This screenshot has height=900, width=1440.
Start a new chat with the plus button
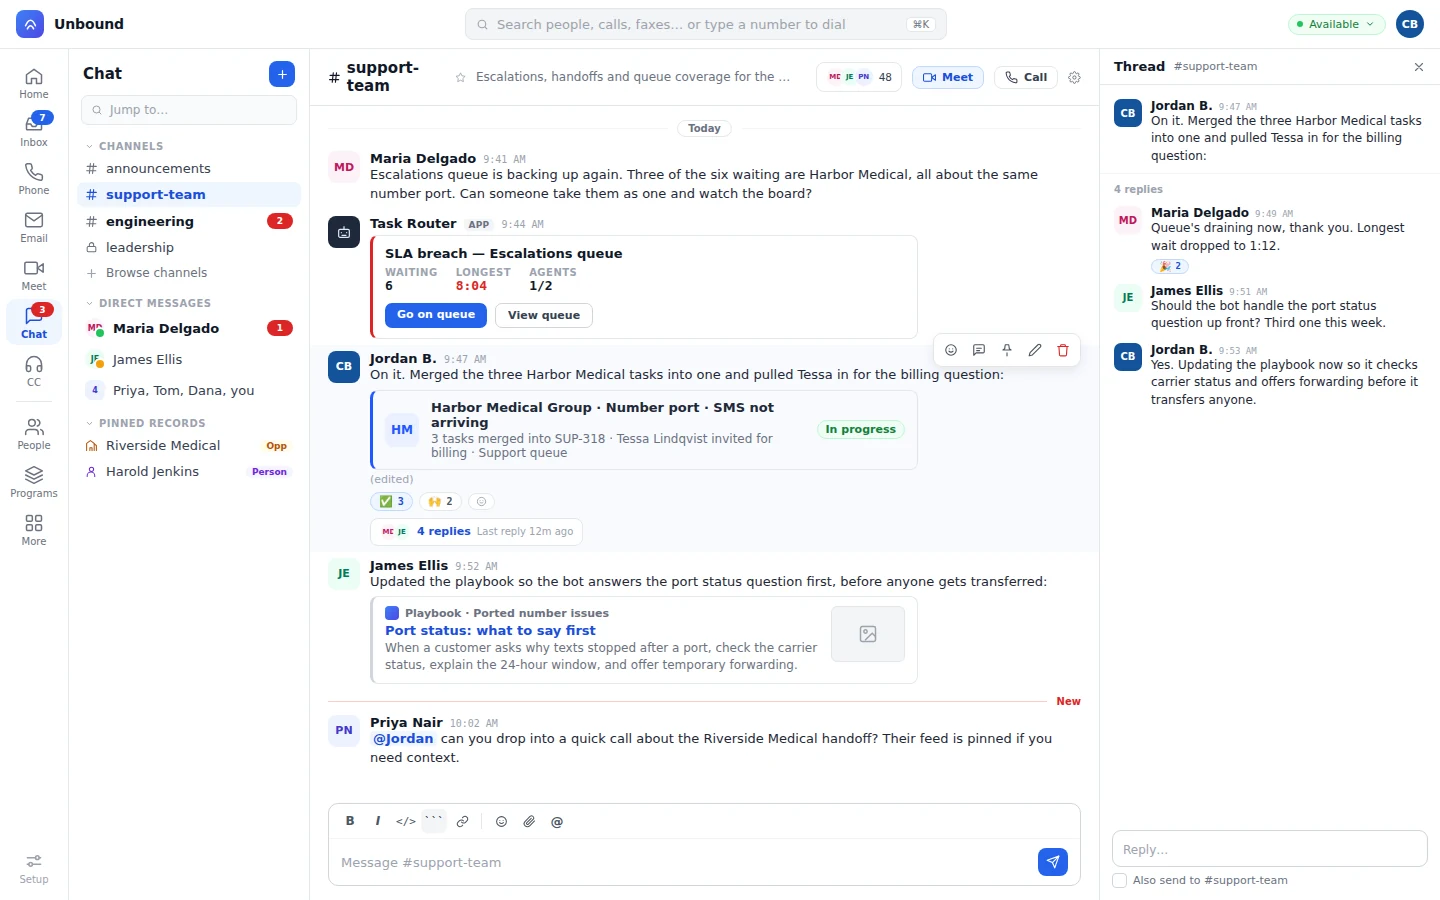click(x=282, y=74)
